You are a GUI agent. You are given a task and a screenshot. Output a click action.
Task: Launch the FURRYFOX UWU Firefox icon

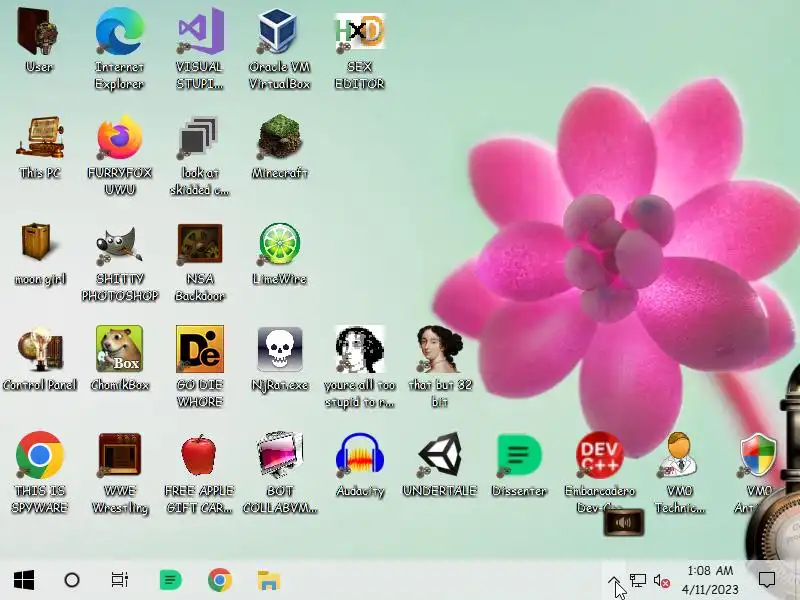119,137
